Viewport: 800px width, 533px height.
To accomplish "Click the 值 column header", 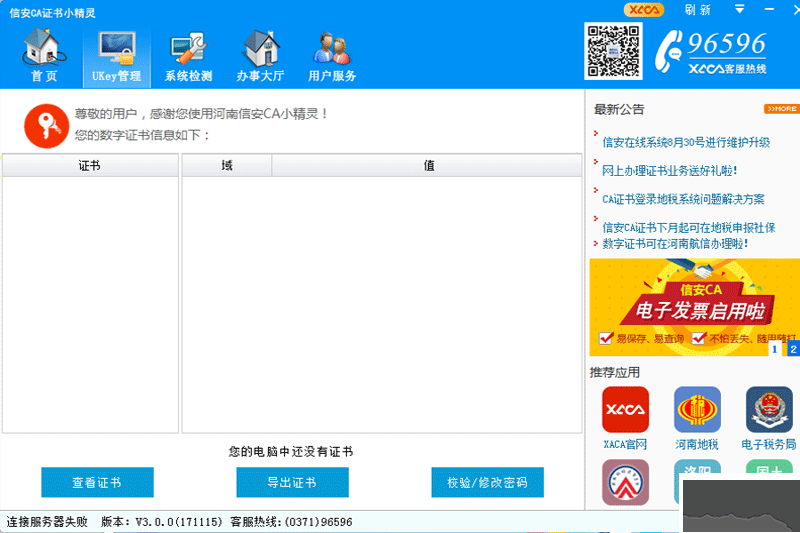I will [427, 165].
